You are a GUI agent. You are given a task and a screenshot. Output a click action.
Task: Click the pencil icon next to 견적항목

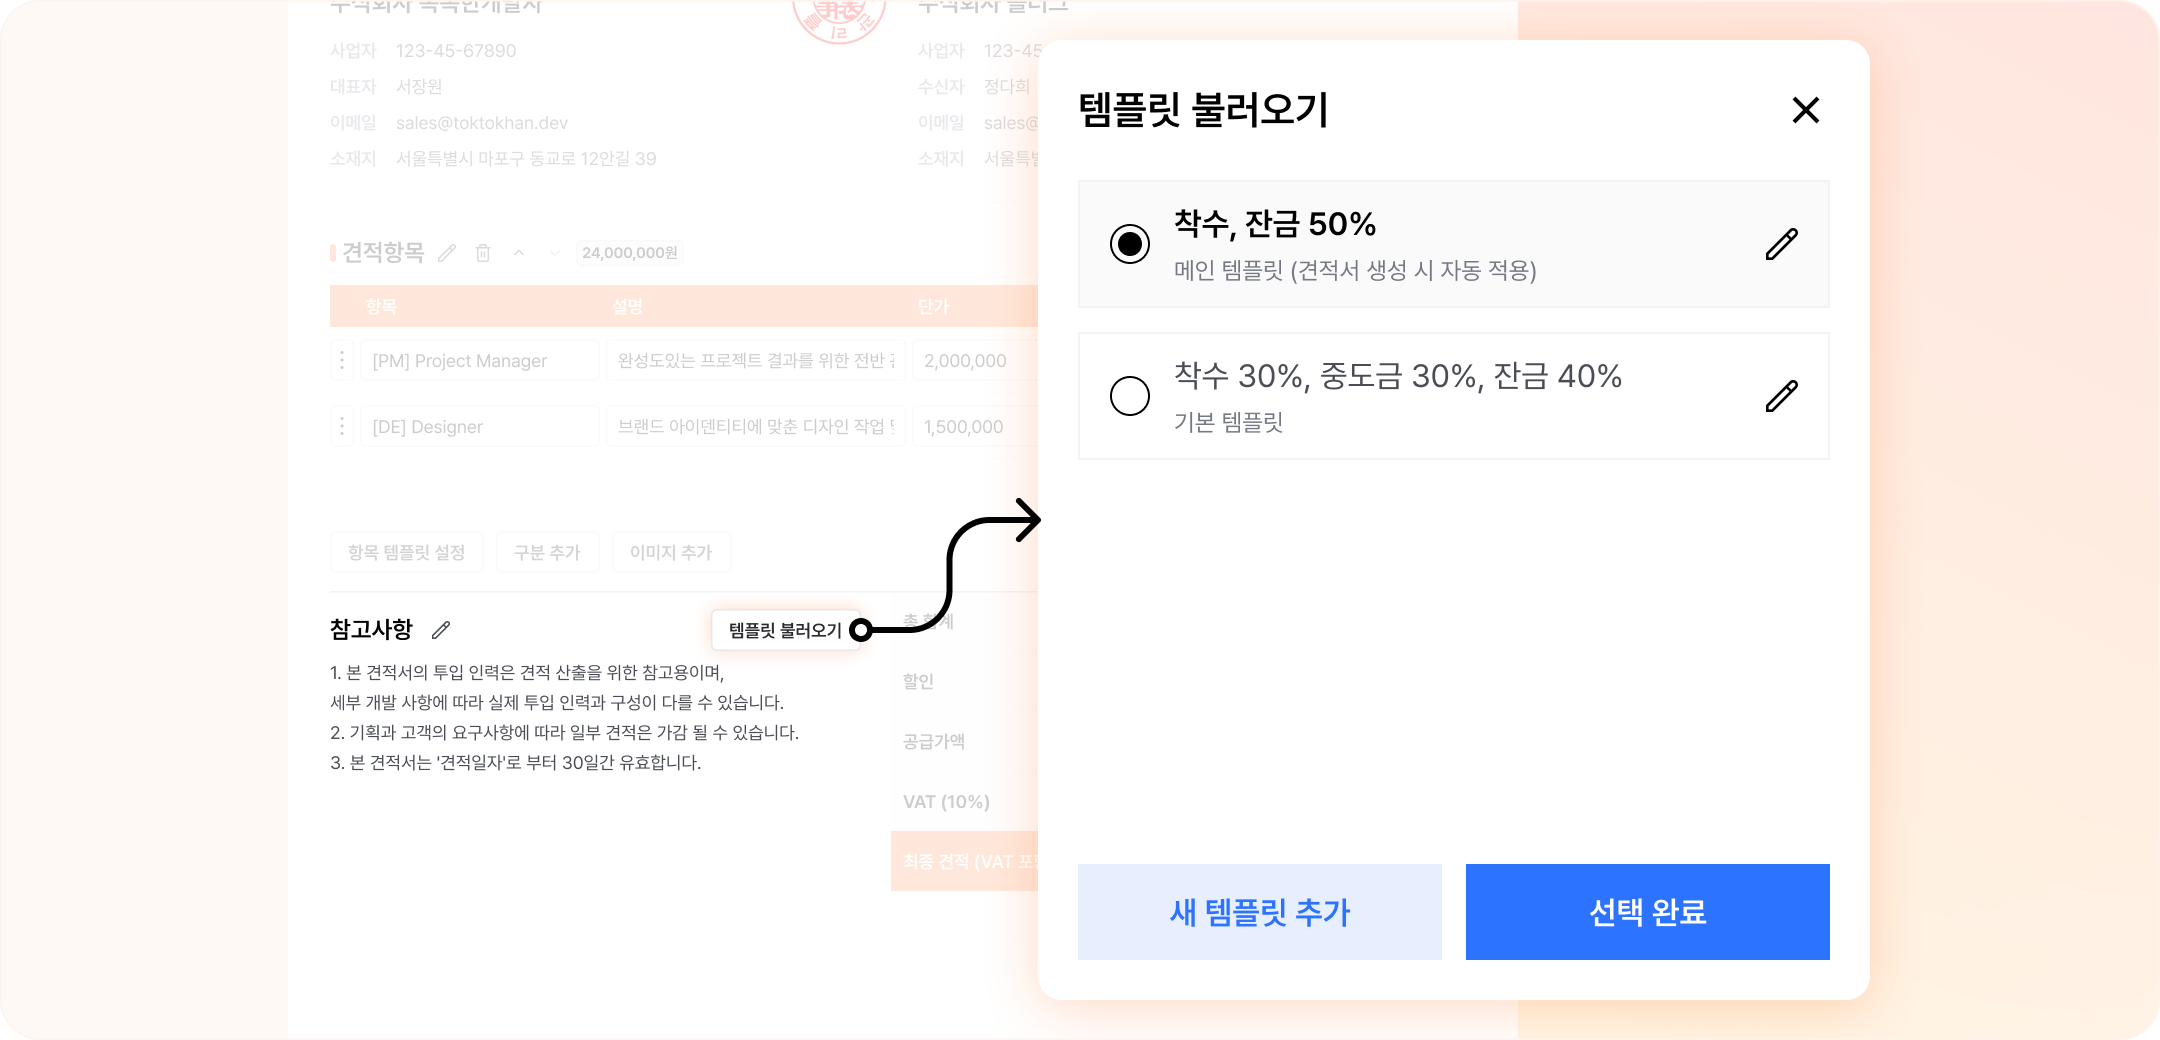tap(447, 253)
